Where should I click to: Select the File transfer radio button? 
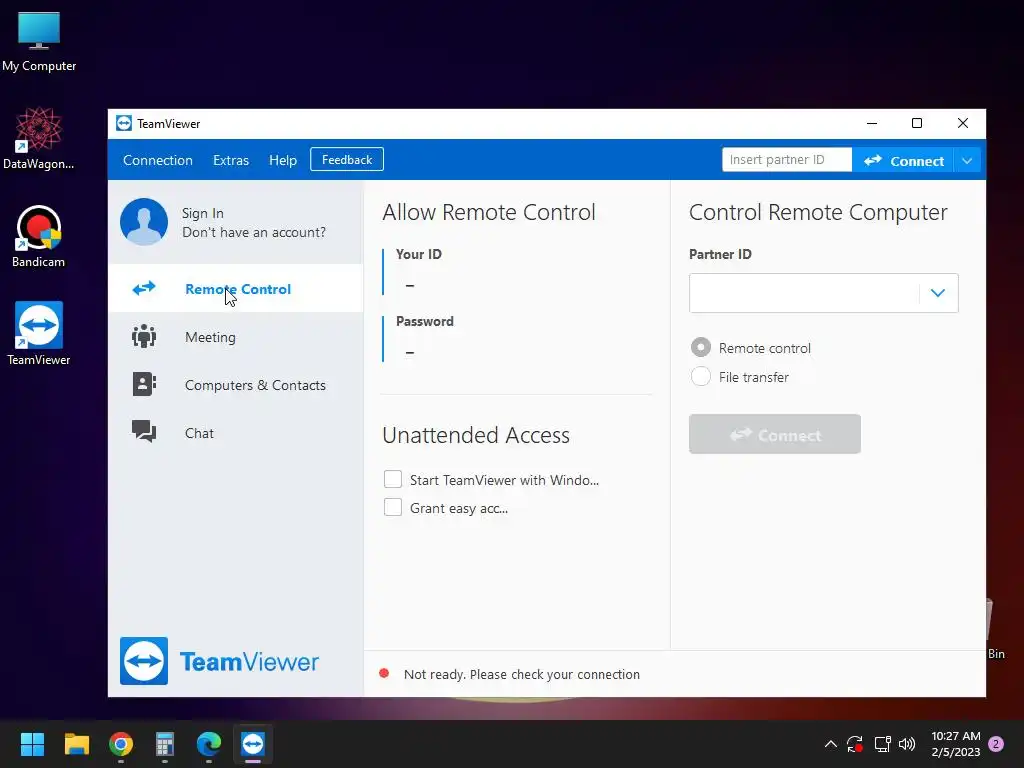coord(701,376)
